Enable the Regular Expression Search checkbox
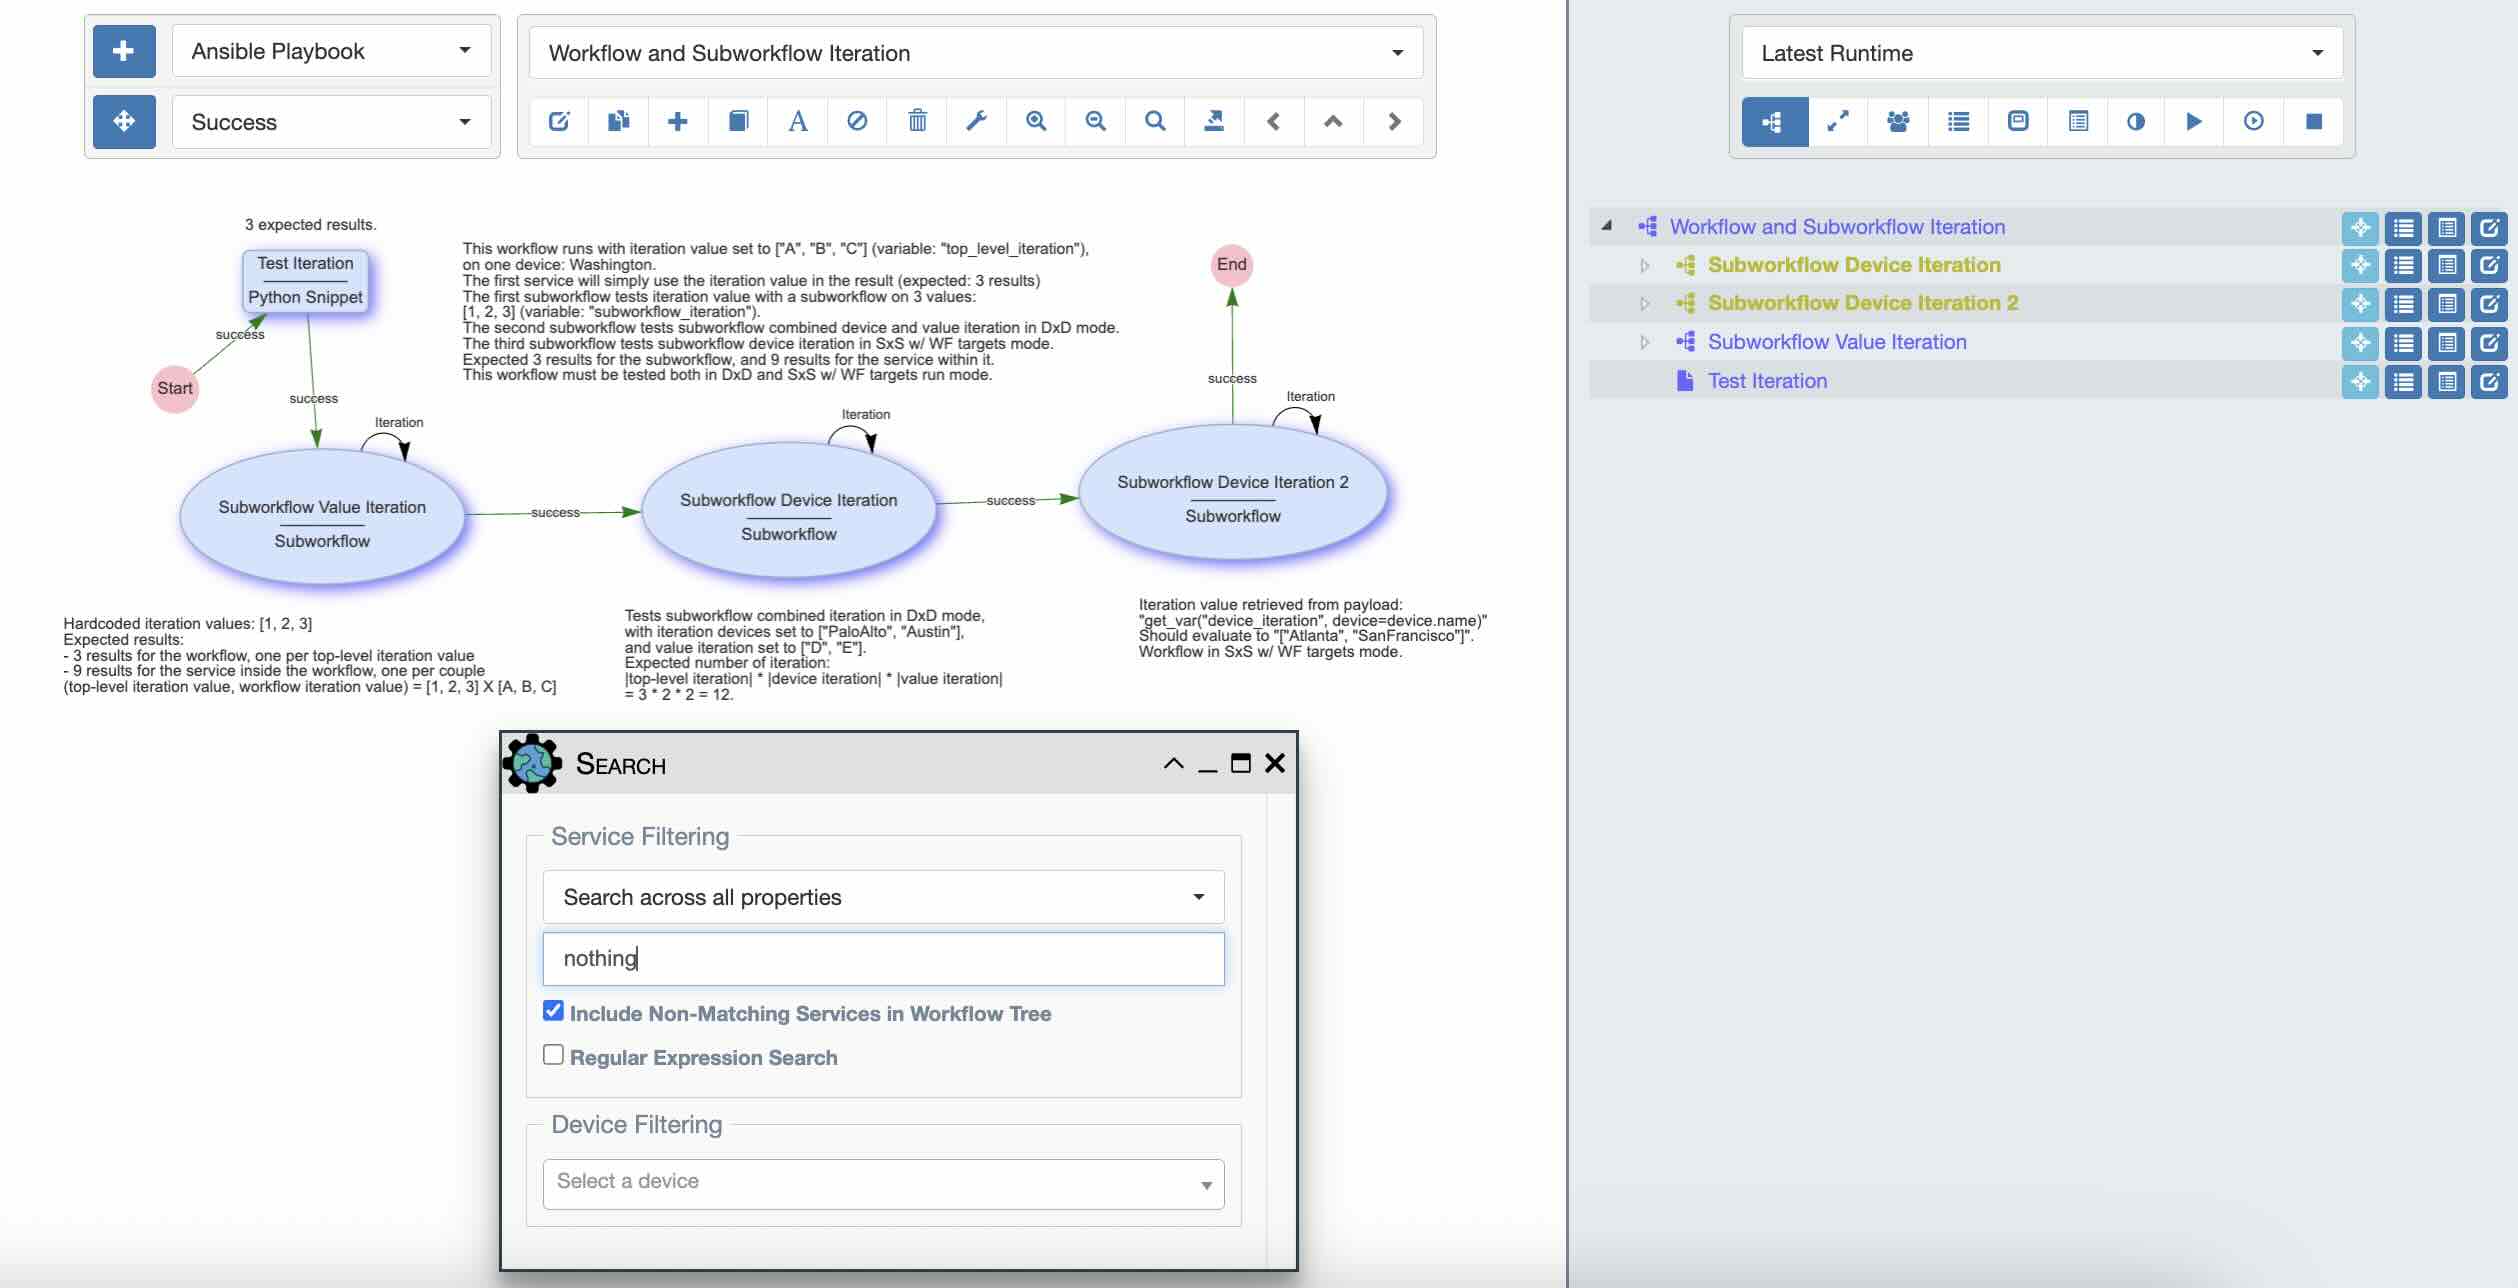2518x1288 pixels. tap(553, 1055)
